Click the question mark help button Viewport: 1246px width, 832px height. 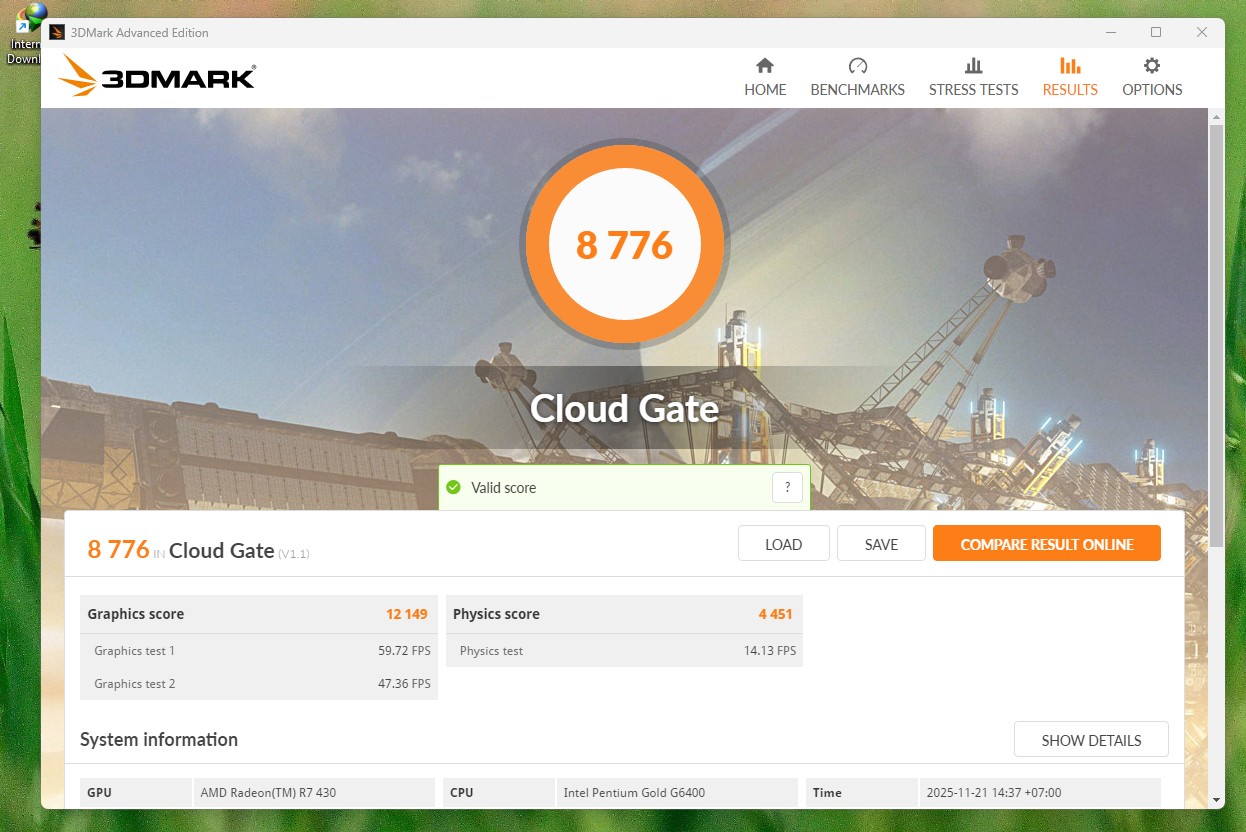coord(787,488)
